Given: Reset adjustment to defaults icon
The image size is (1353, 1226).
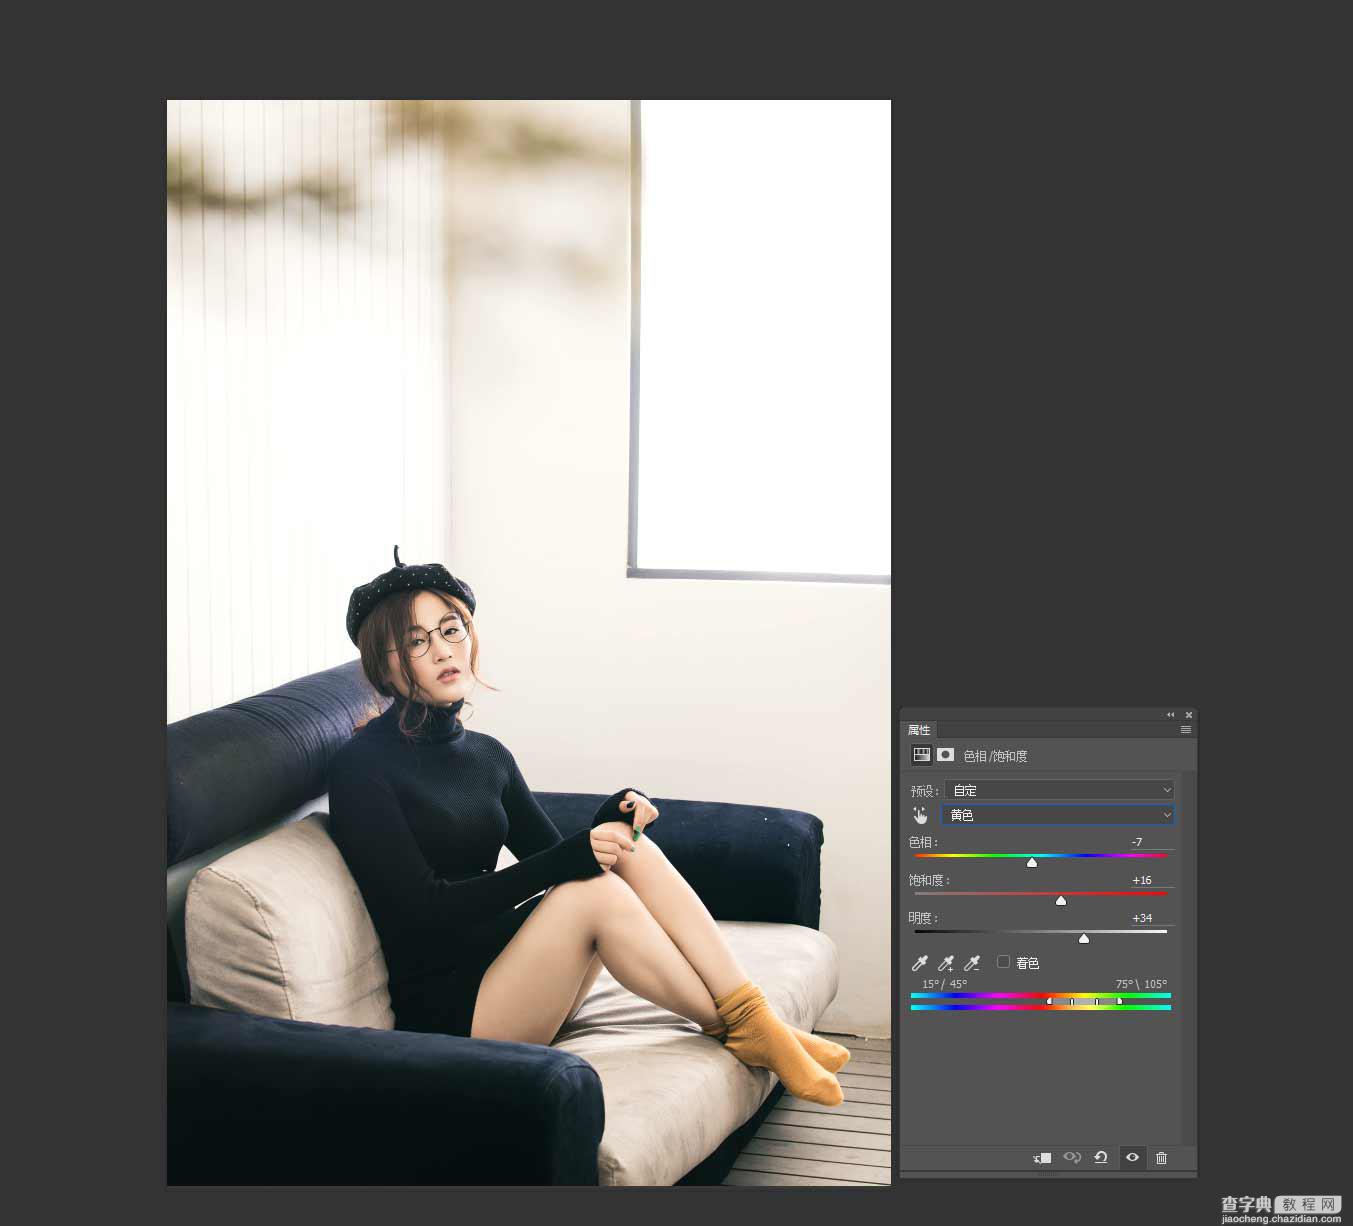Looking at the screenshot, I should [x=1101, y=1157].
